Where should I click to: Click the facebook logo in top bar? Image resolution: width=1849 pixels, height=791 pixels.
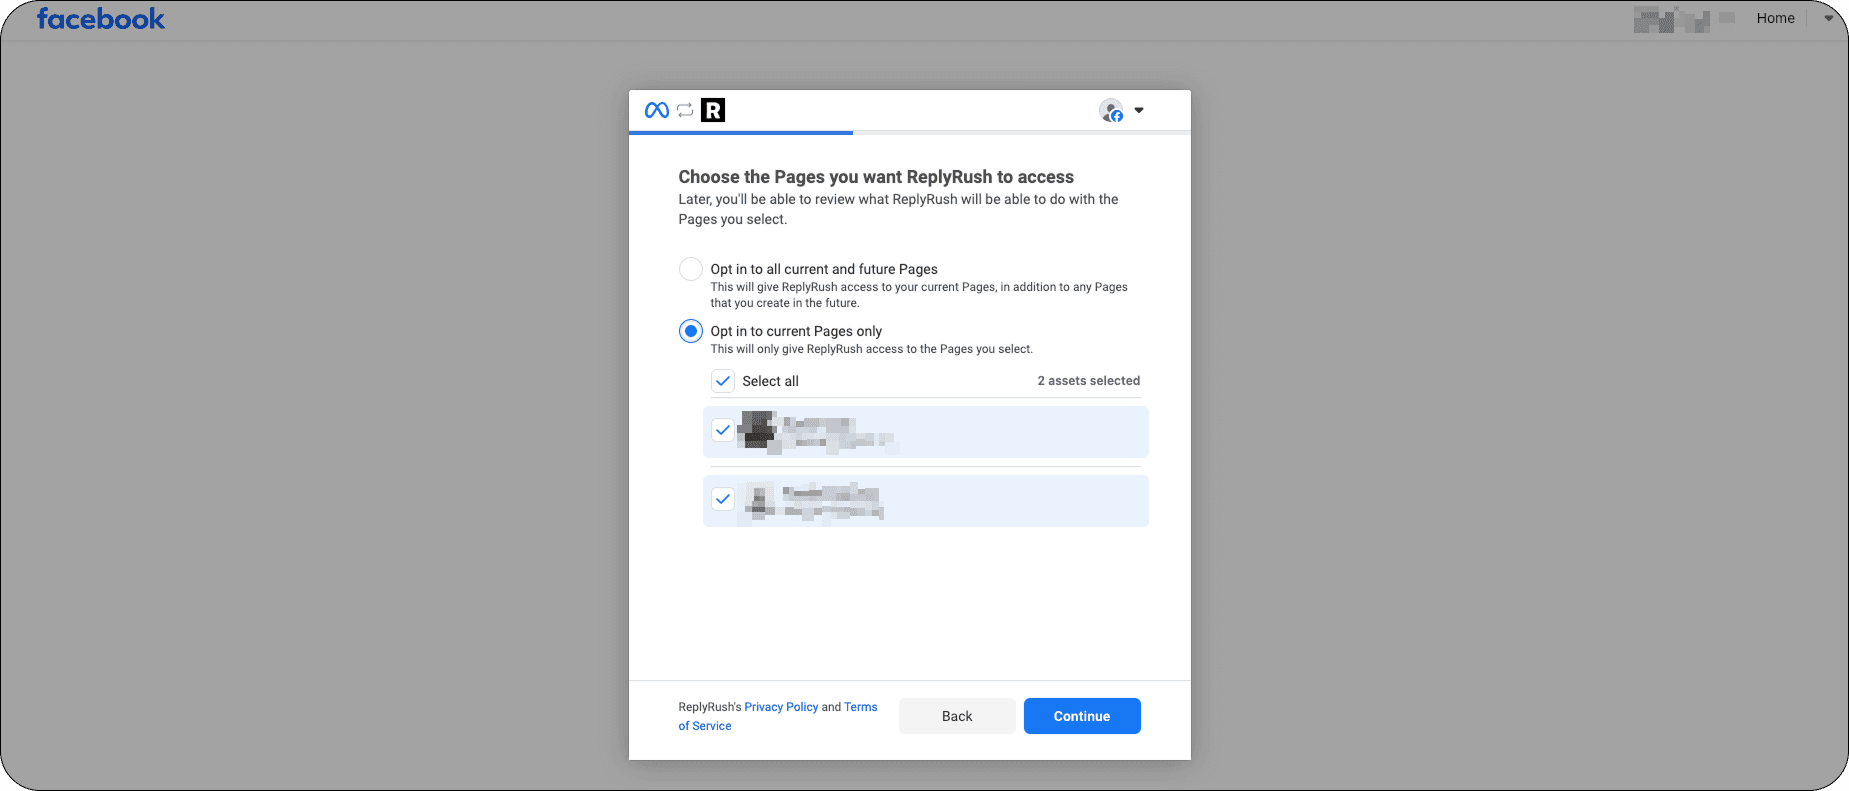[101, 19]
